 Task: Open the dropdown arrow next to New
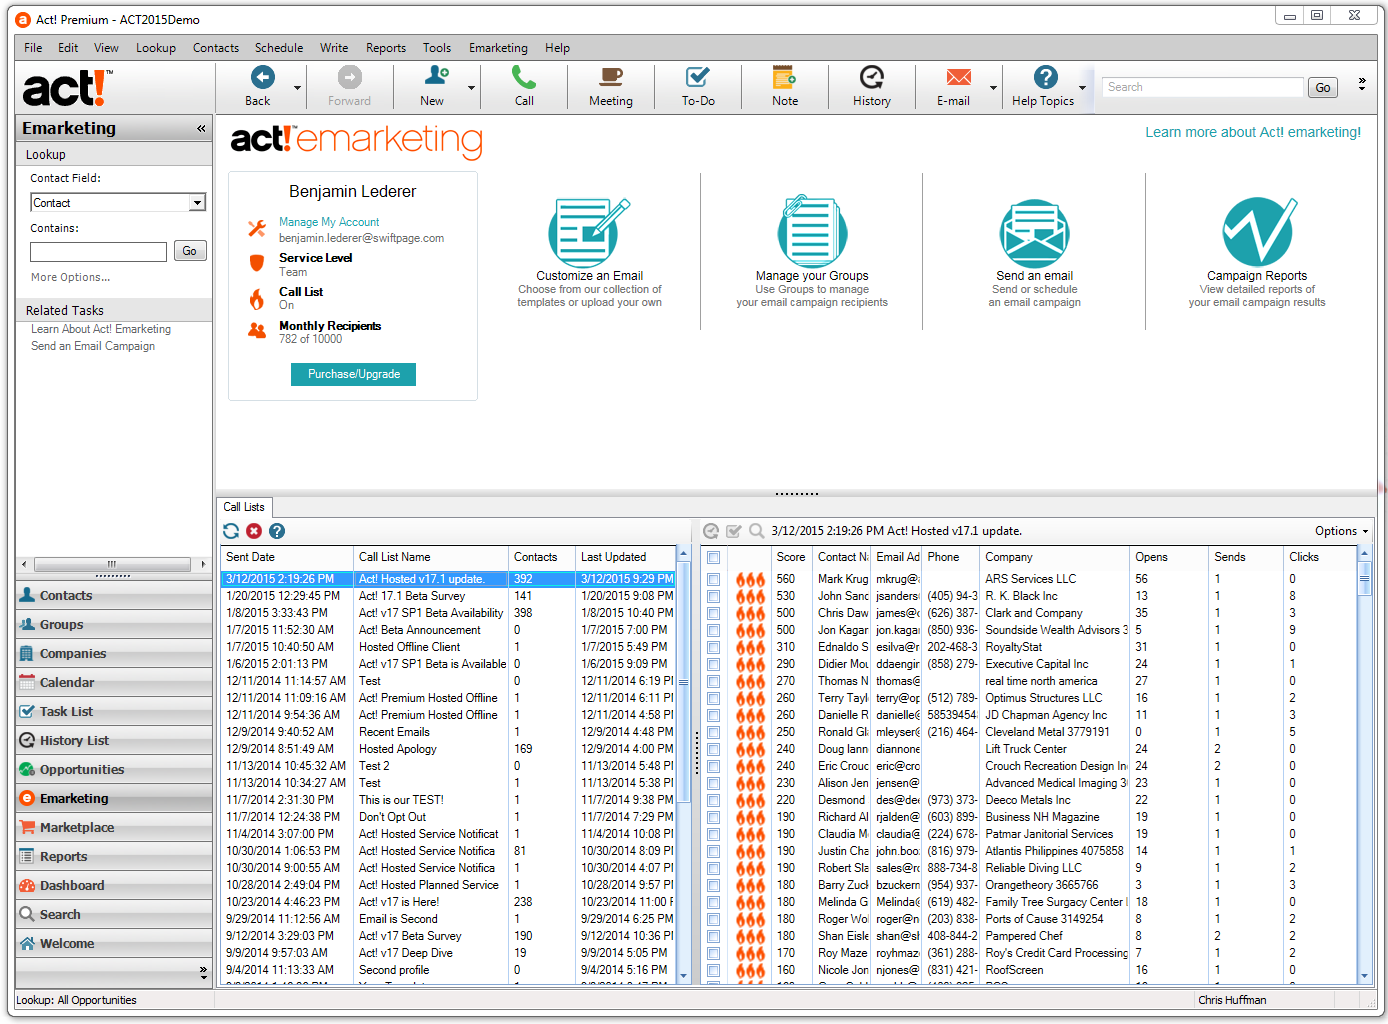[471, 88]
